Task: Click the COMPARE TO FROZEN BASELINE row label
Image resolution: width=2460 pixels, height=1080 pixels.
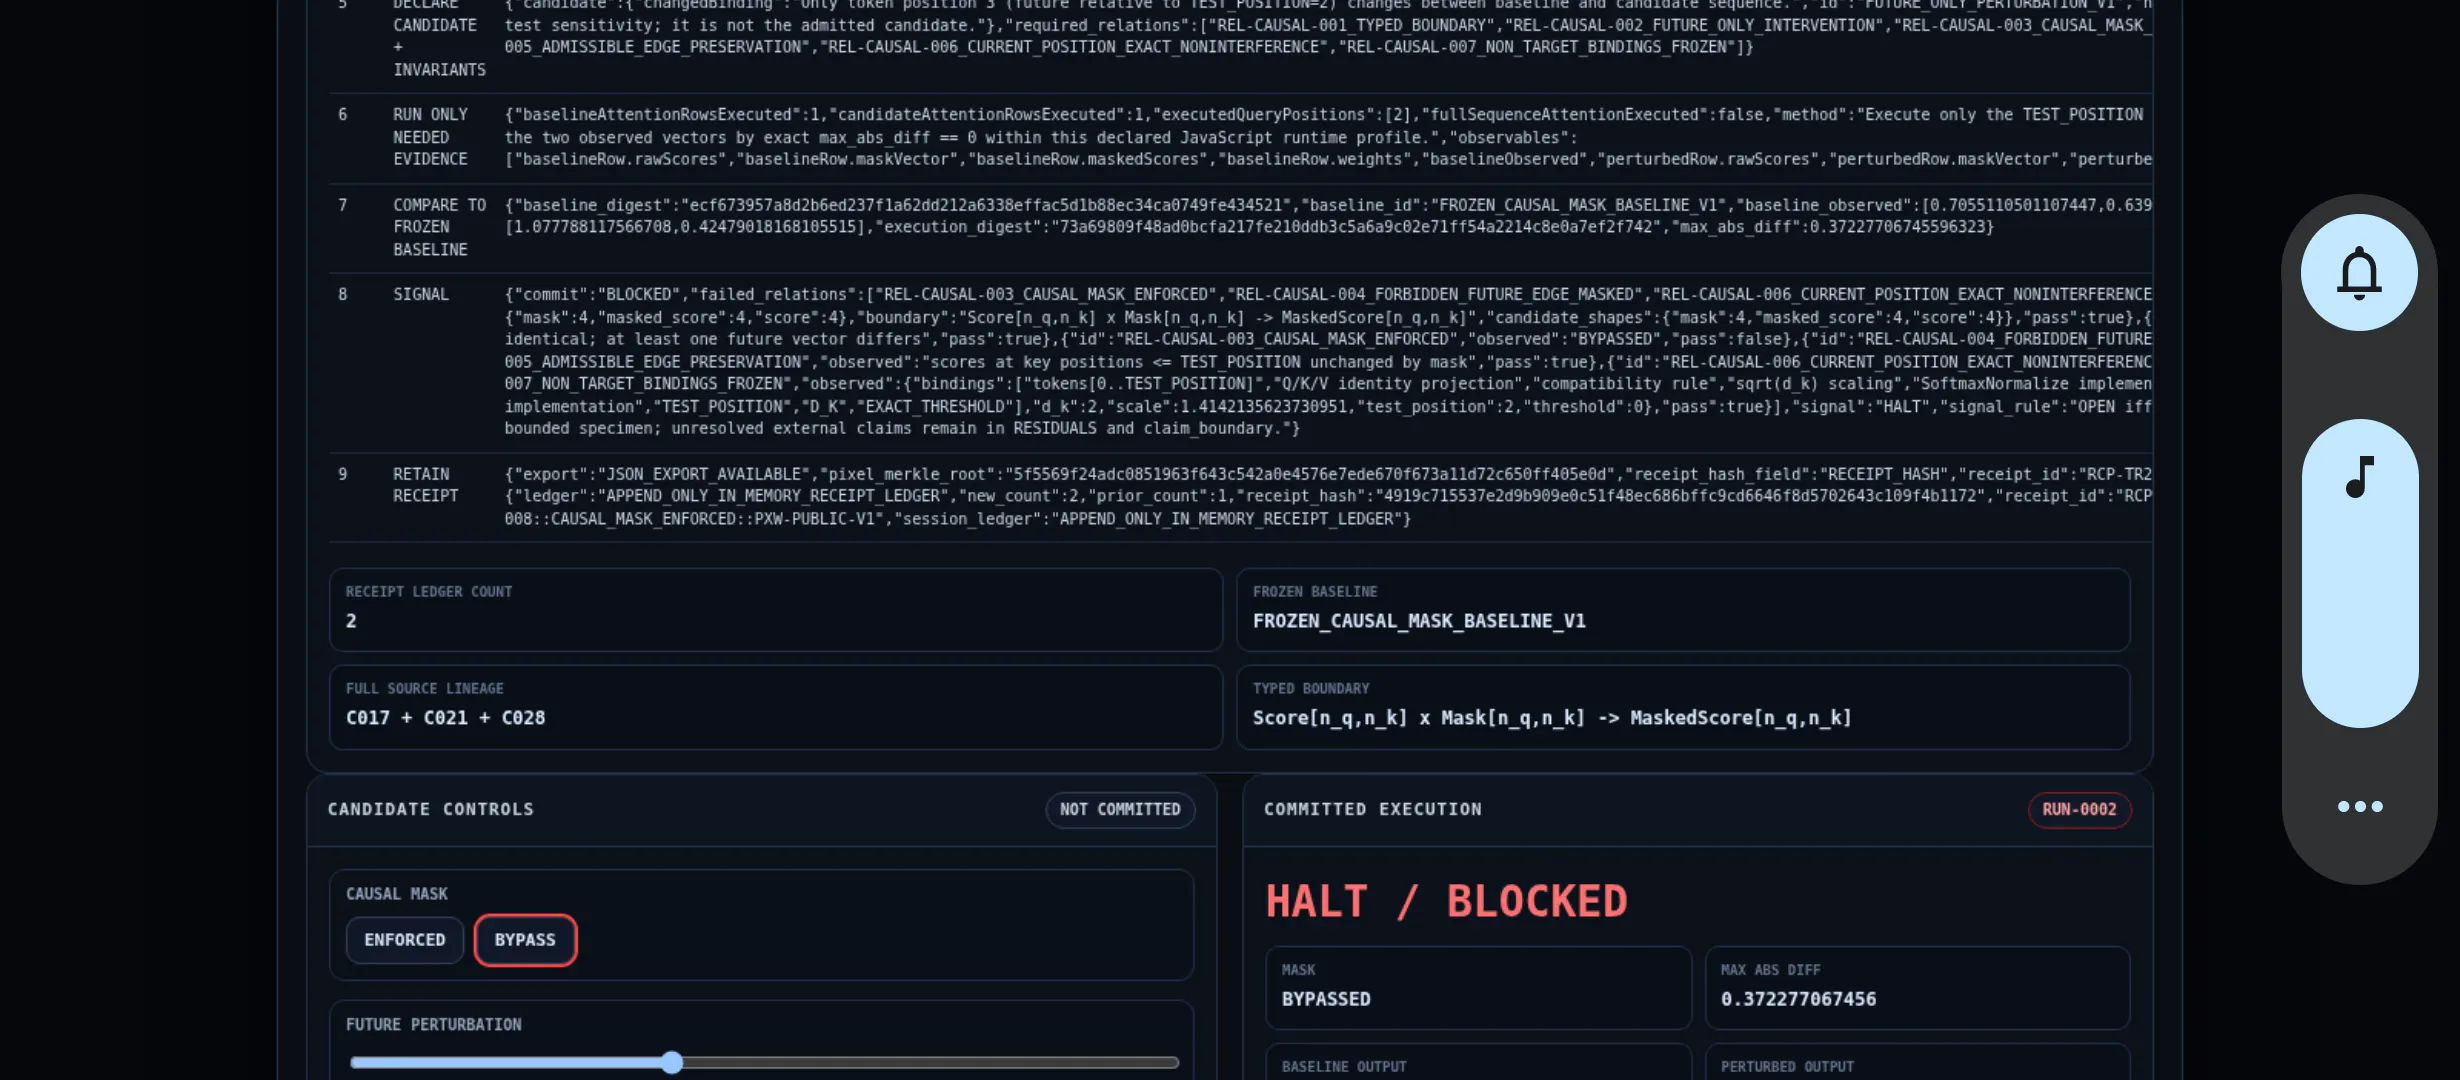Action: pyautogui.click(x=439, y=227)
